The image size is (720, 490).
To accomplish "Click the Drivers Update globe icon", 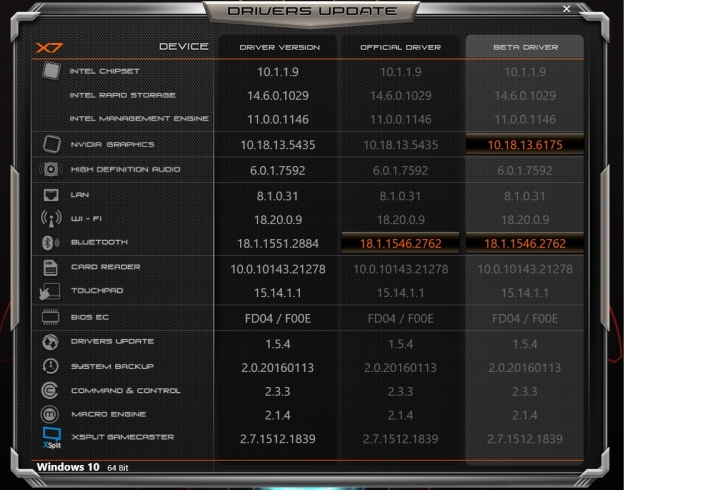I will [x=50, y=342].
